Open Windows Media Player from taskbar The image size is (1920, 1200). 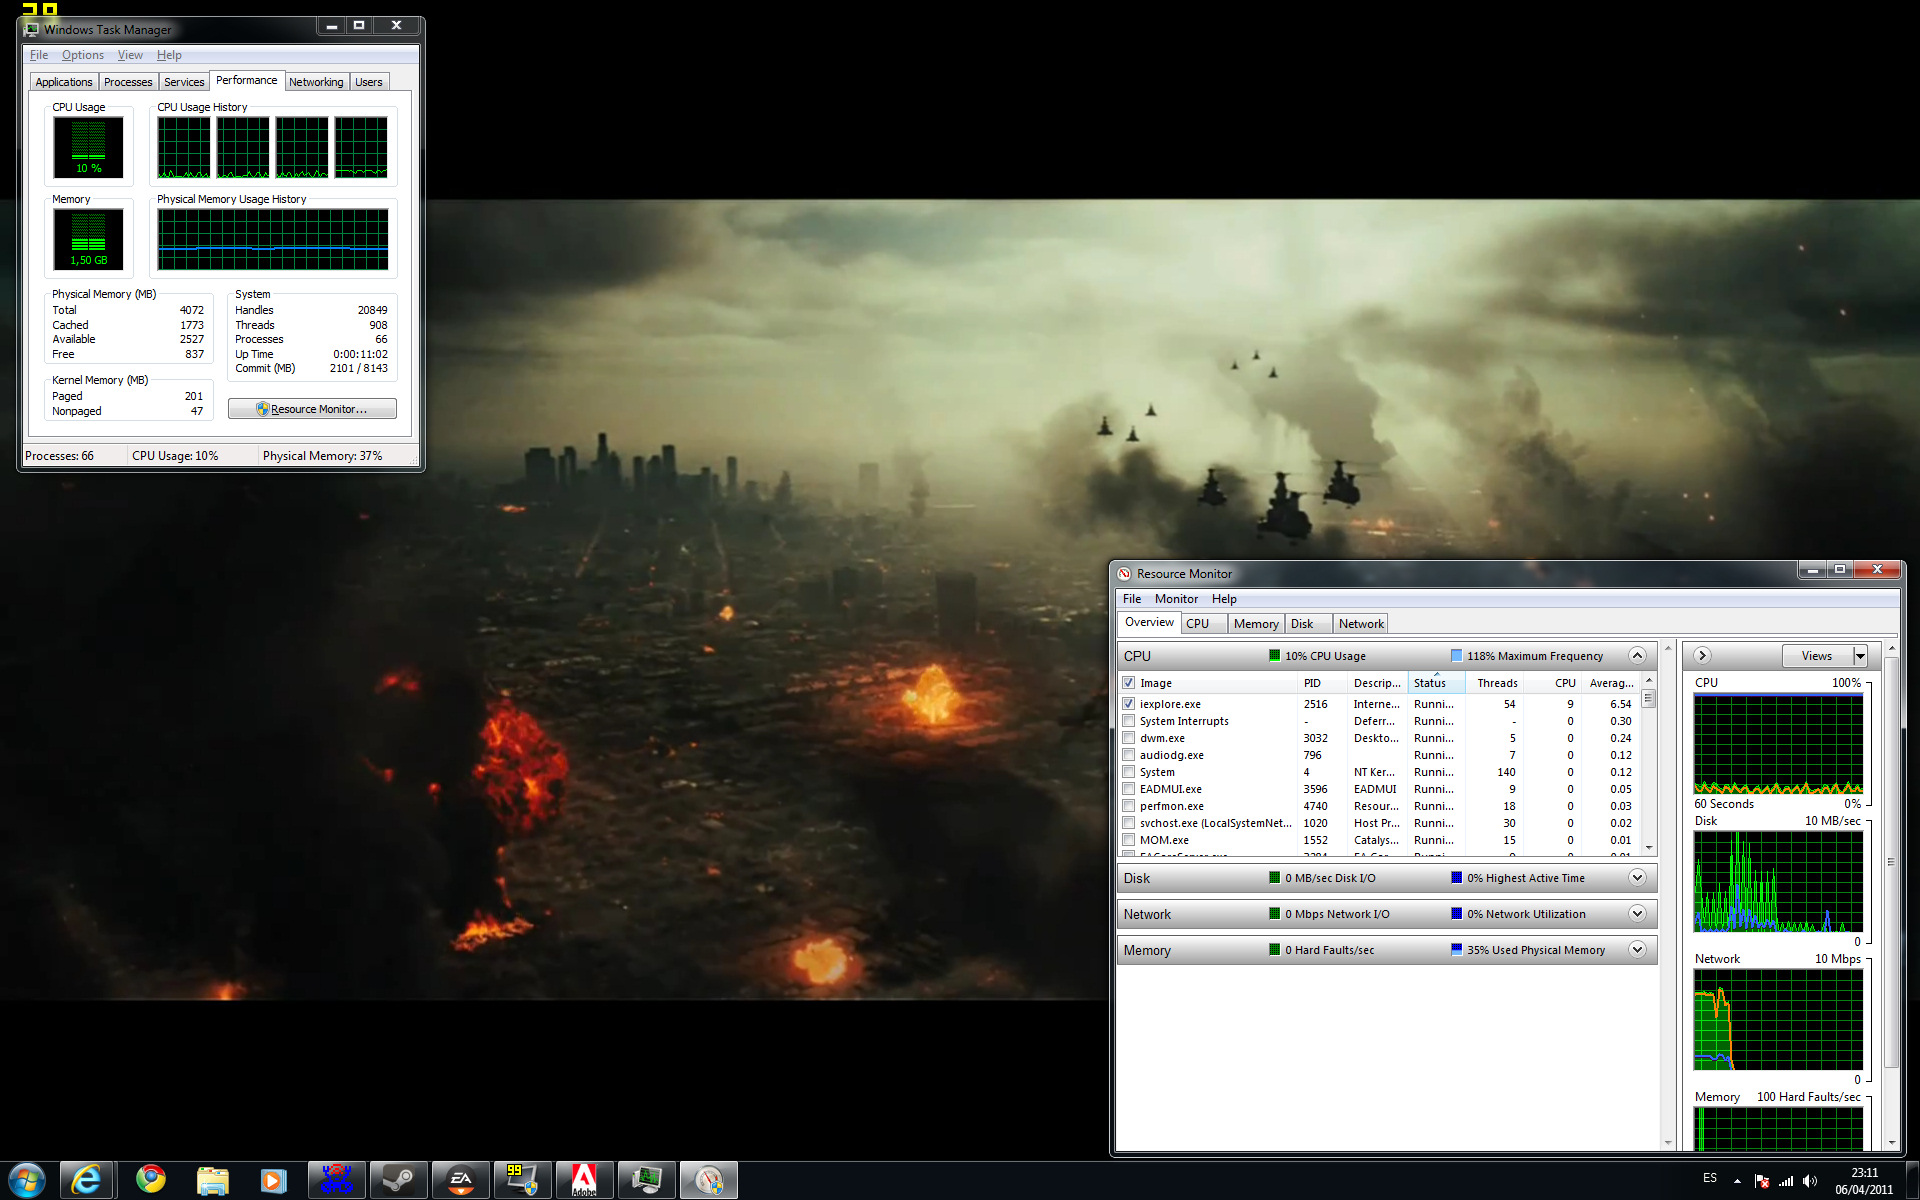click(273, 1180)
